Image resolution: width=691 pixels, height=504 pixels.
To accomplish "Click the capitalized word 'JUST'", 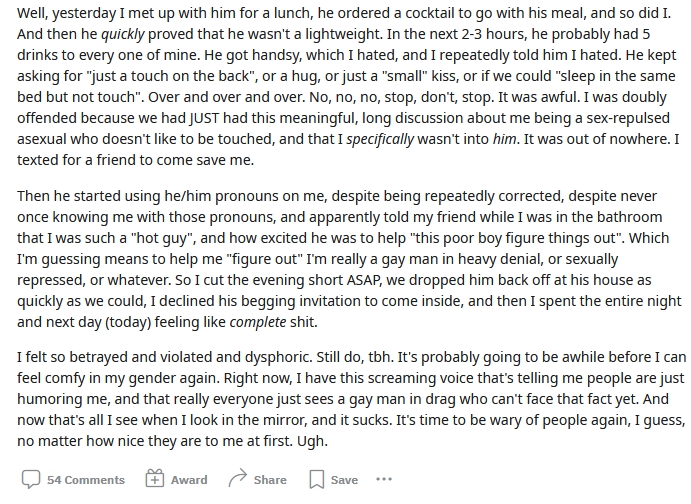I will tap(204, 118).
